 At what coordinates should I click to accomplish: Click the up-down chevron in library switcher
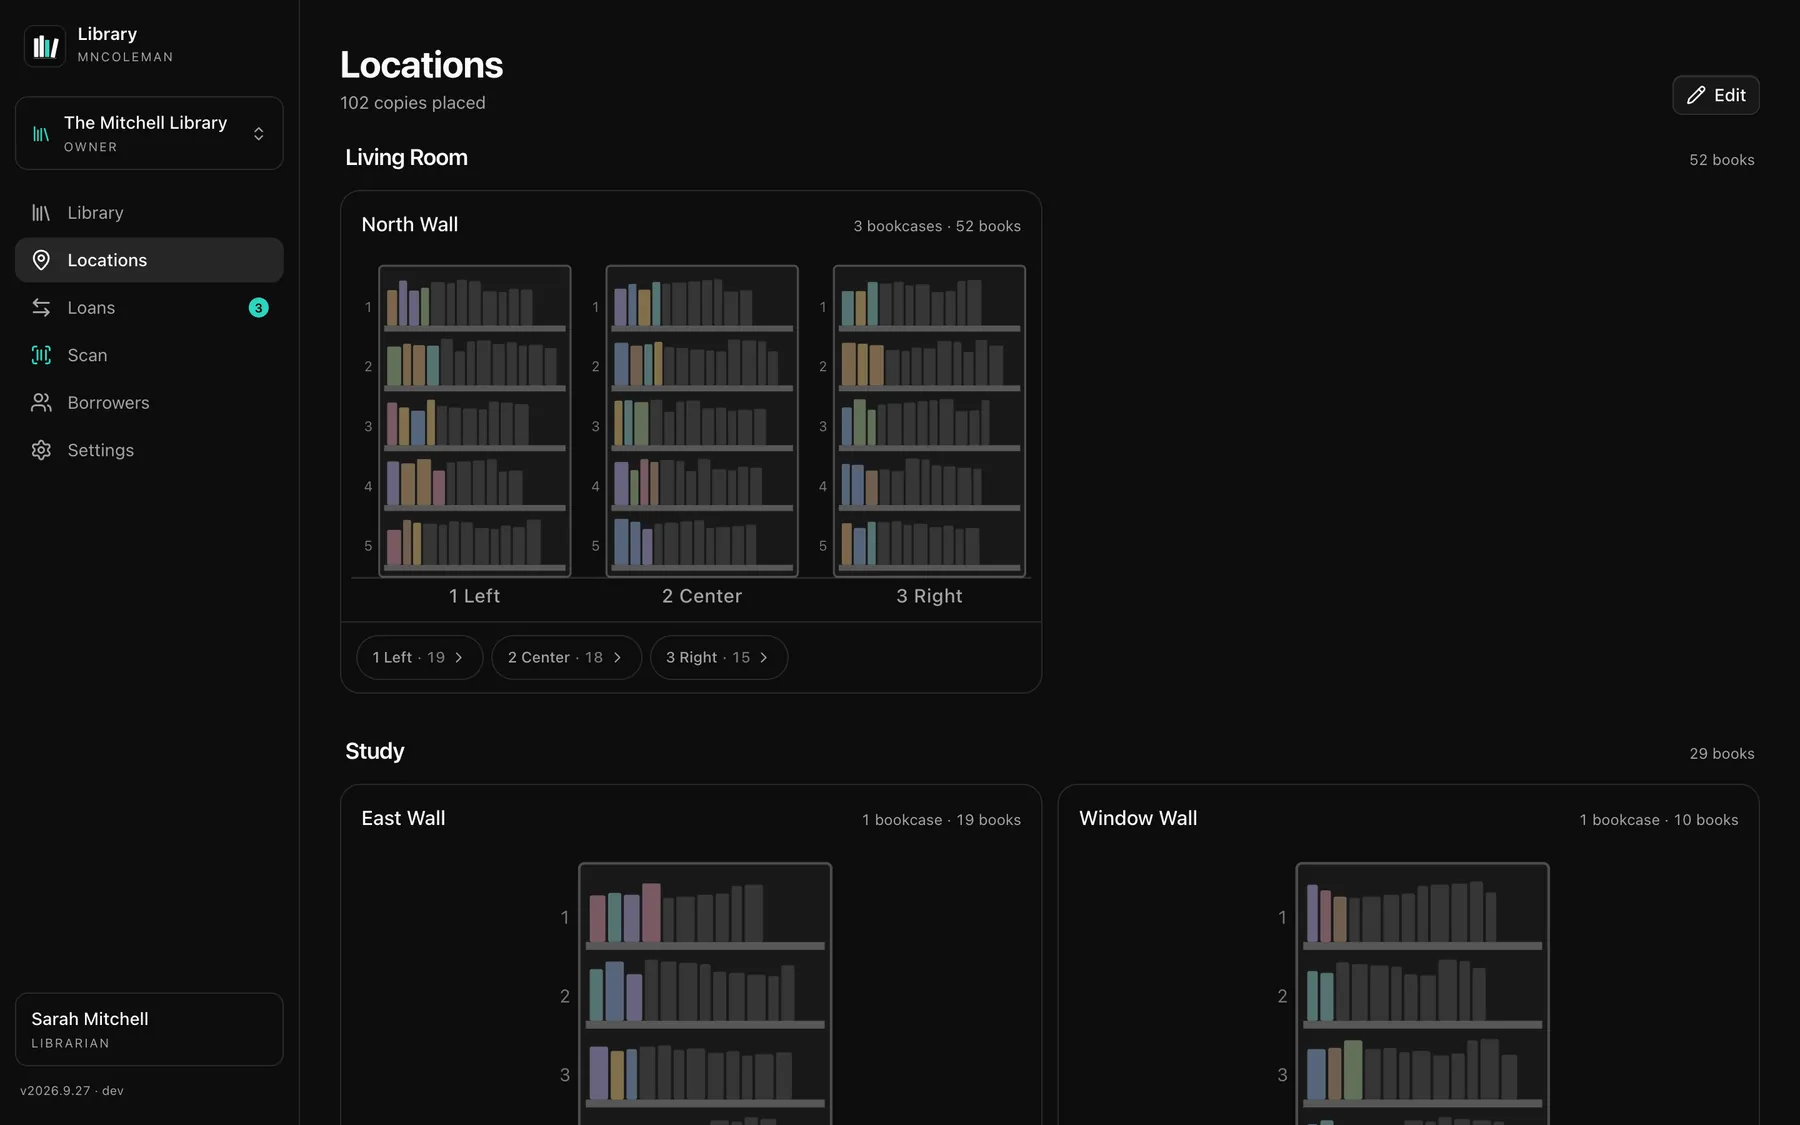tap(259, 133)
